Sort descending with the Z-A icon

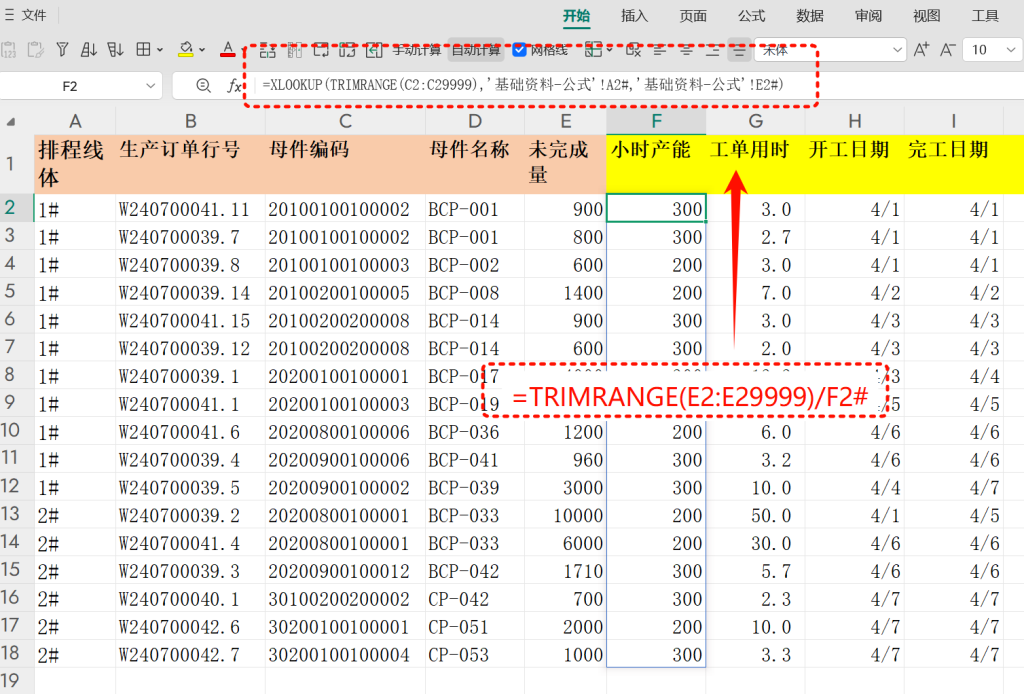pos(115,50)
